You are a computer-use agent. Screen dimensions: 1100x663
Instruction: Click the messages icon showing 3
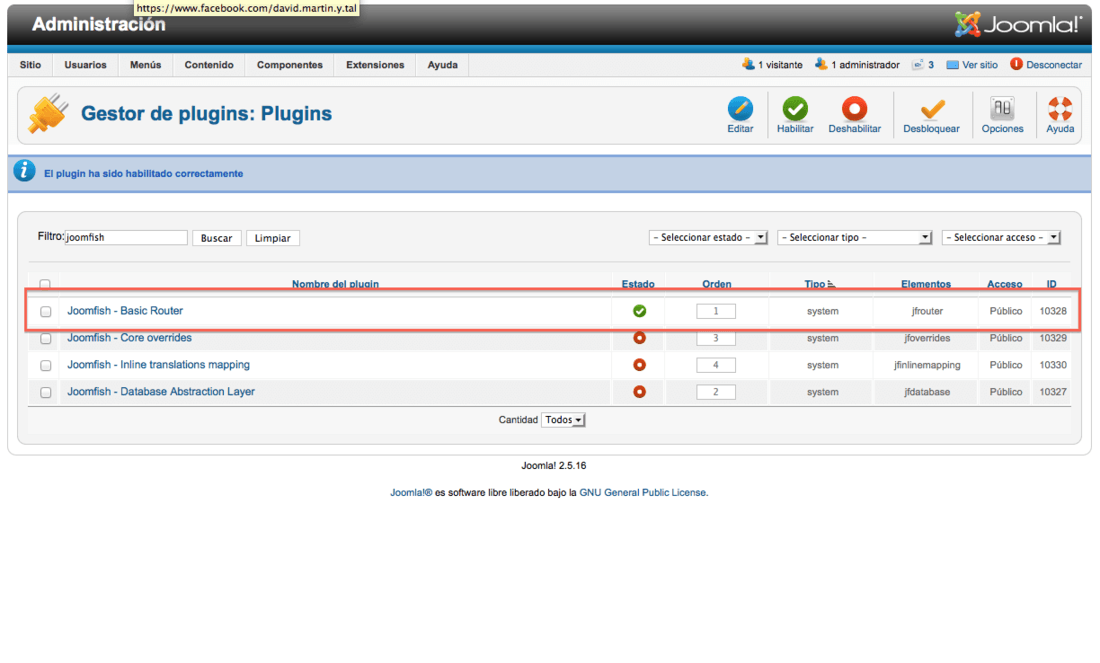(x=917, y=65)
